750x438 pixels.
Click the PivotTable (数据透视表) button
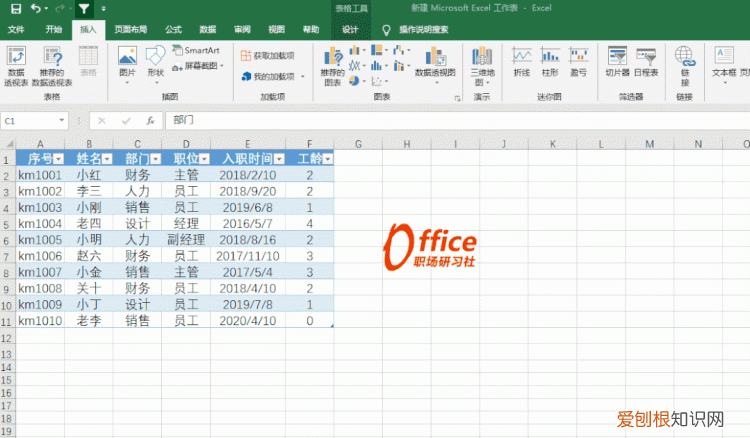pyautogui.click(x=16, y=66)
